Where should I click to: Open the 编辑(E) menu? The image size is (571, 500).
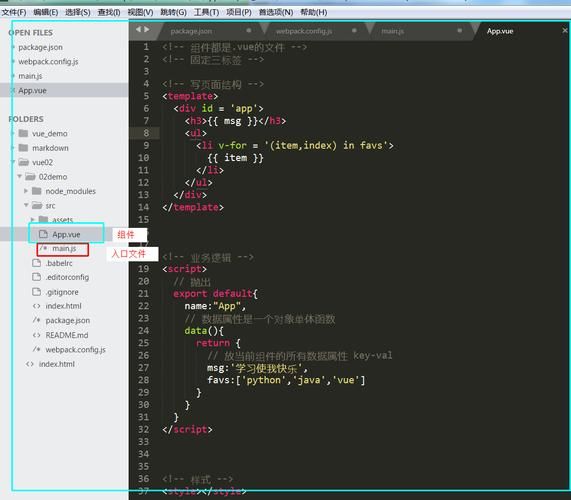pos(46,12)
